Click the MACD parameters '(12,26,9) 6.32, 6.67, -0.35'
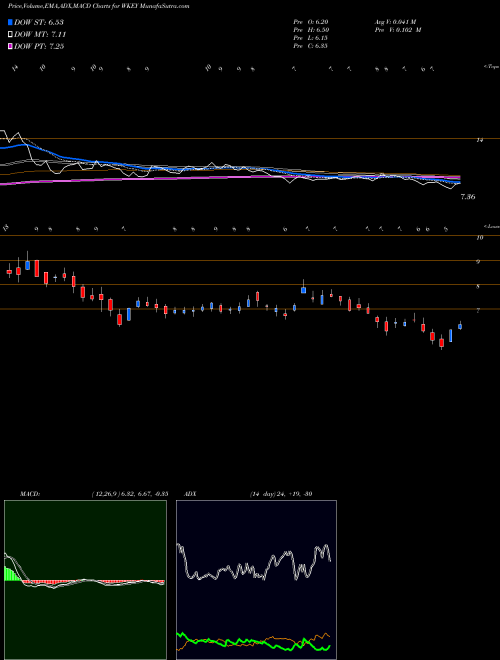Image resolution: width=500 pixels, height=660 pixels. 130,494
